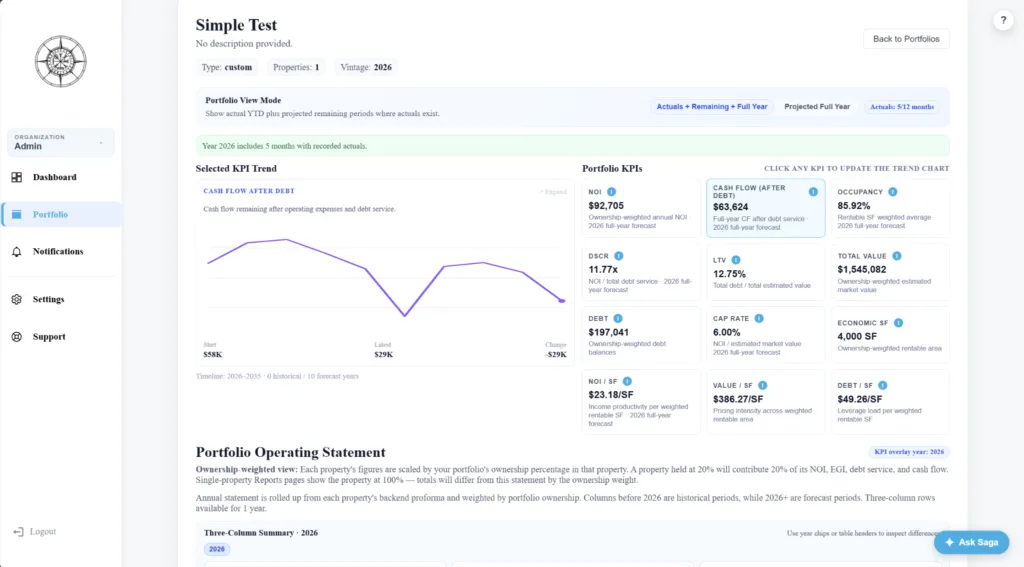The height and width of the screenshot is (567, 1024).
Task: Click the Properties: 1 tag
Action: tap(296, 67)
